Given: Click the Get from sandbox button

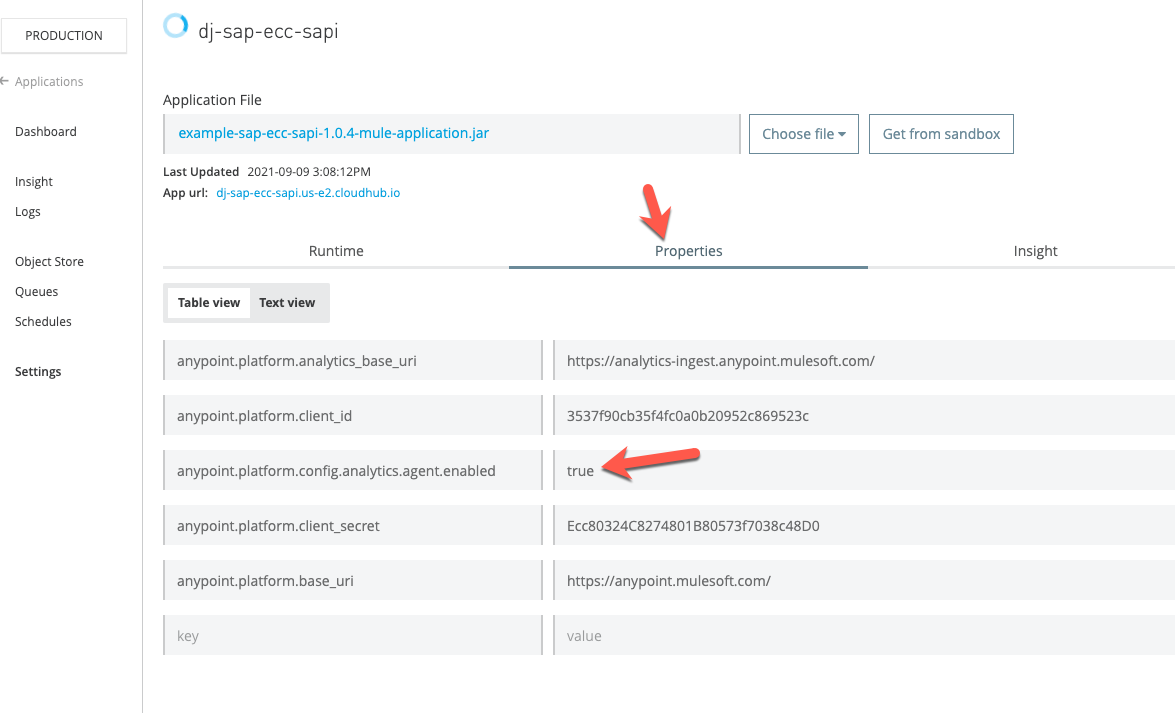Looking at the screenshot, I should (x=941, y=133).
